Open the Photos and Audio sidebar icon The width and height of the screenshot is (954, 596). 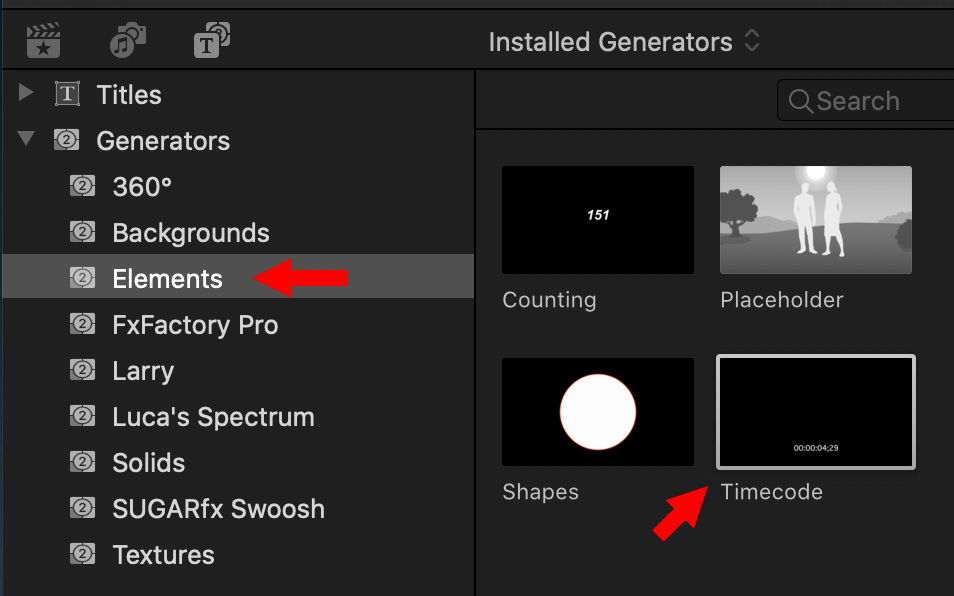[128, 40]
